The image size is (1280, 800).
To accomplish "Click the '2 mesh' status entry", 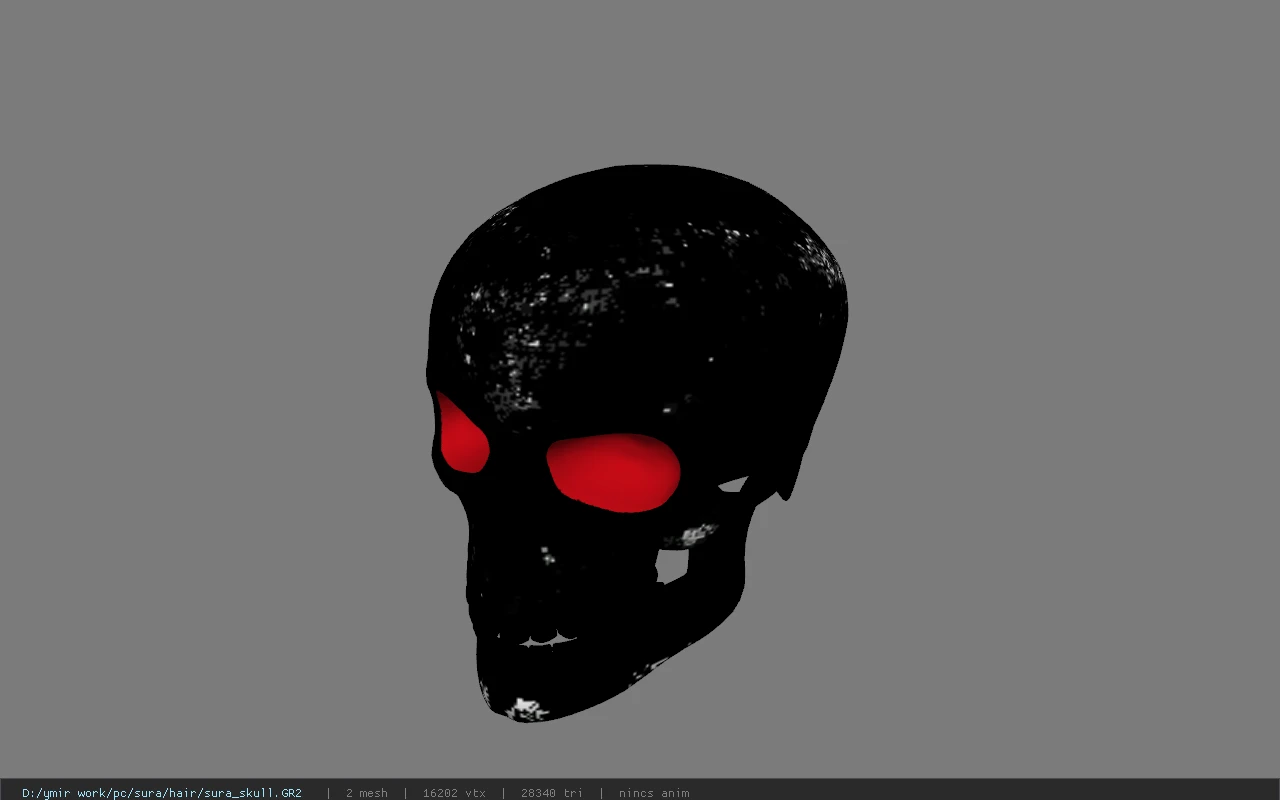I will click(x=367, y=793).
